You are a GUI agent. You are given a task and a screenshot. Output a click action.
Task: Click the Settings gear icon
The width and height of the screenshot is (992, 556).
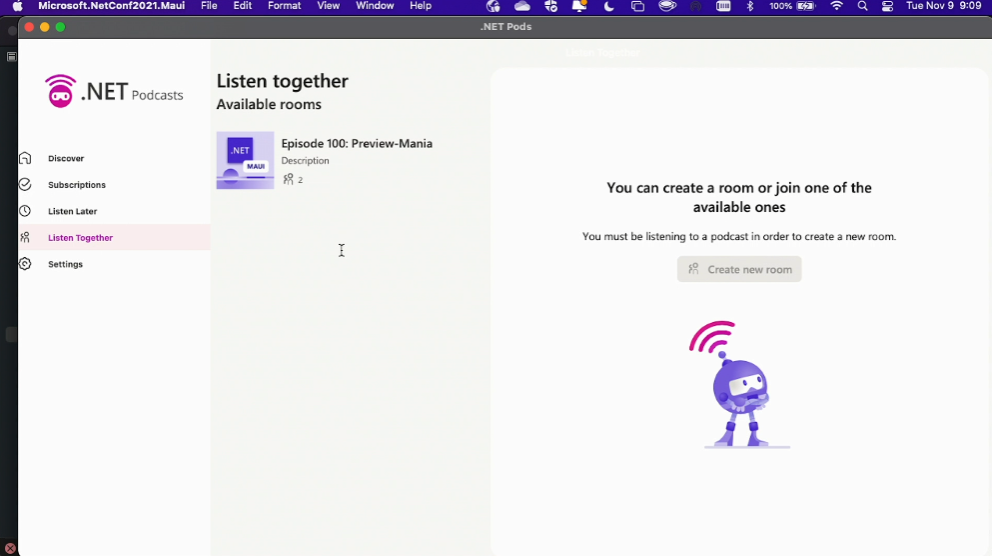click(25, 264)
